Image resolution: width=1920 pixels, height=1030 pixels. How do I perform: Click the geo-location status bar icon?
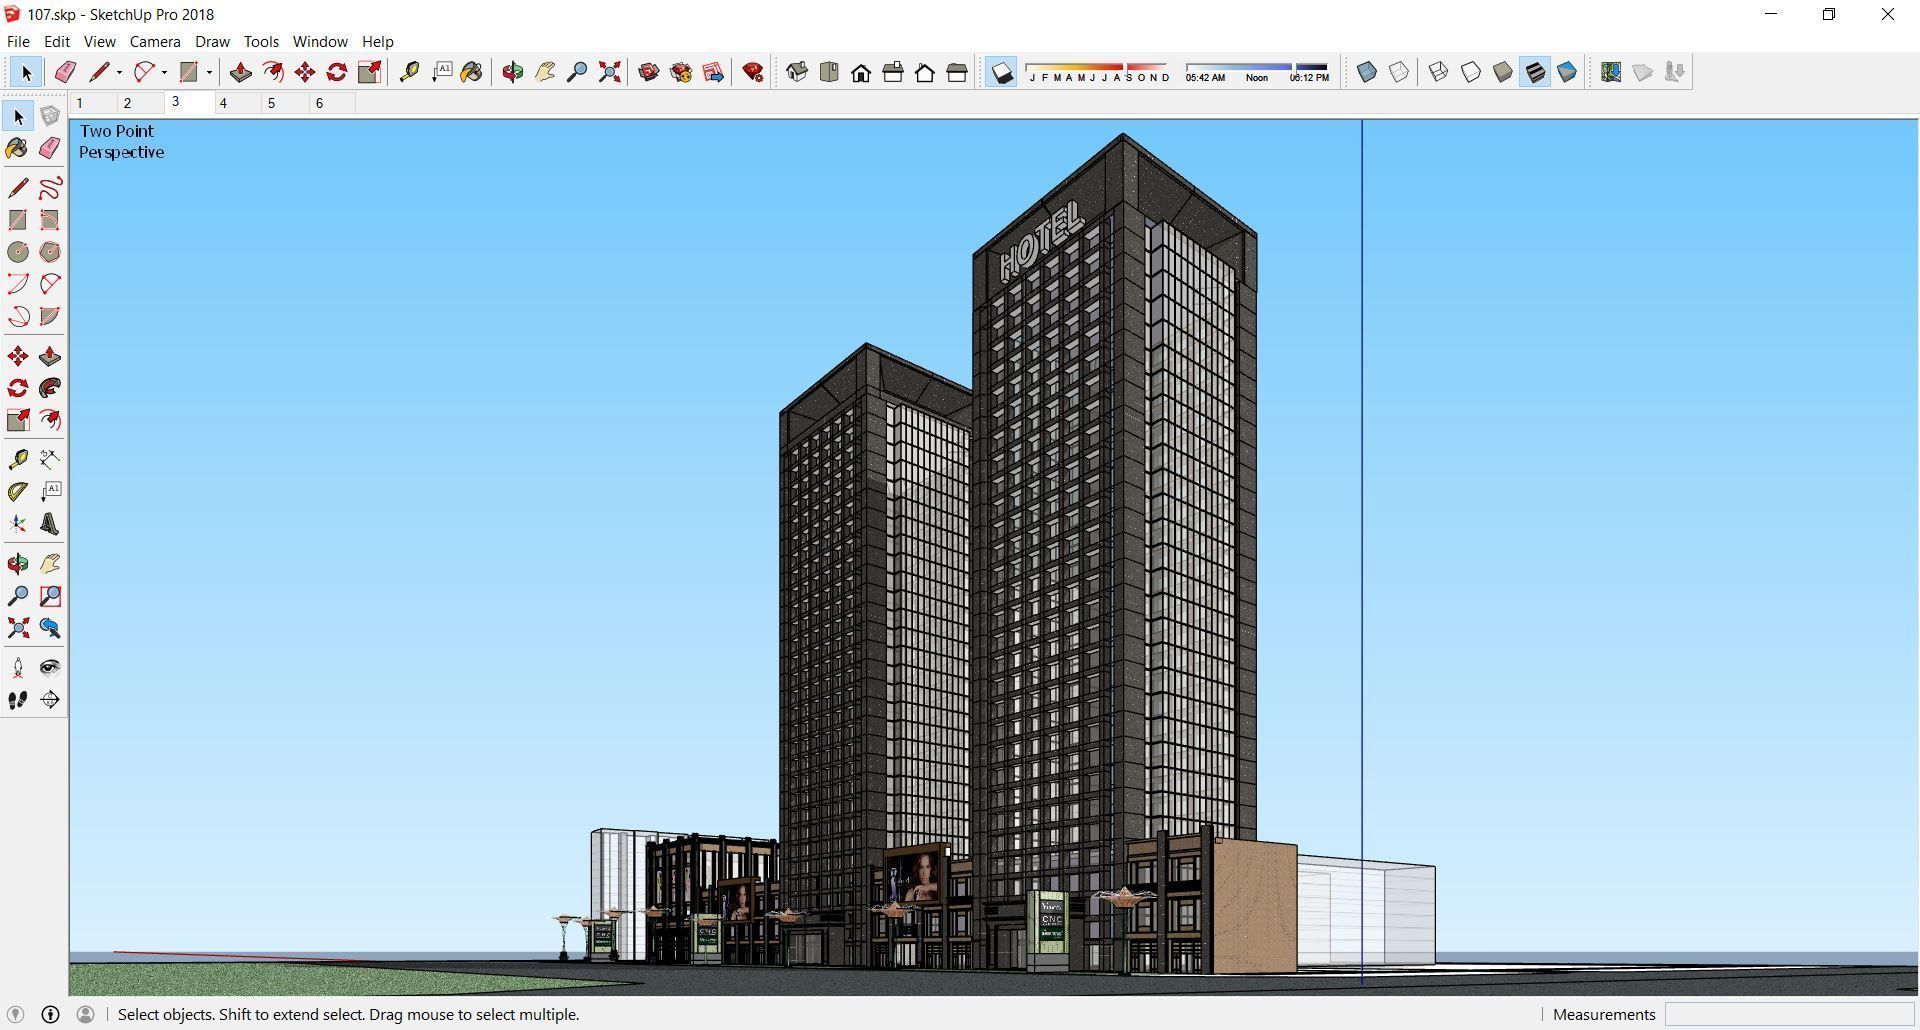pos(15,1014)
